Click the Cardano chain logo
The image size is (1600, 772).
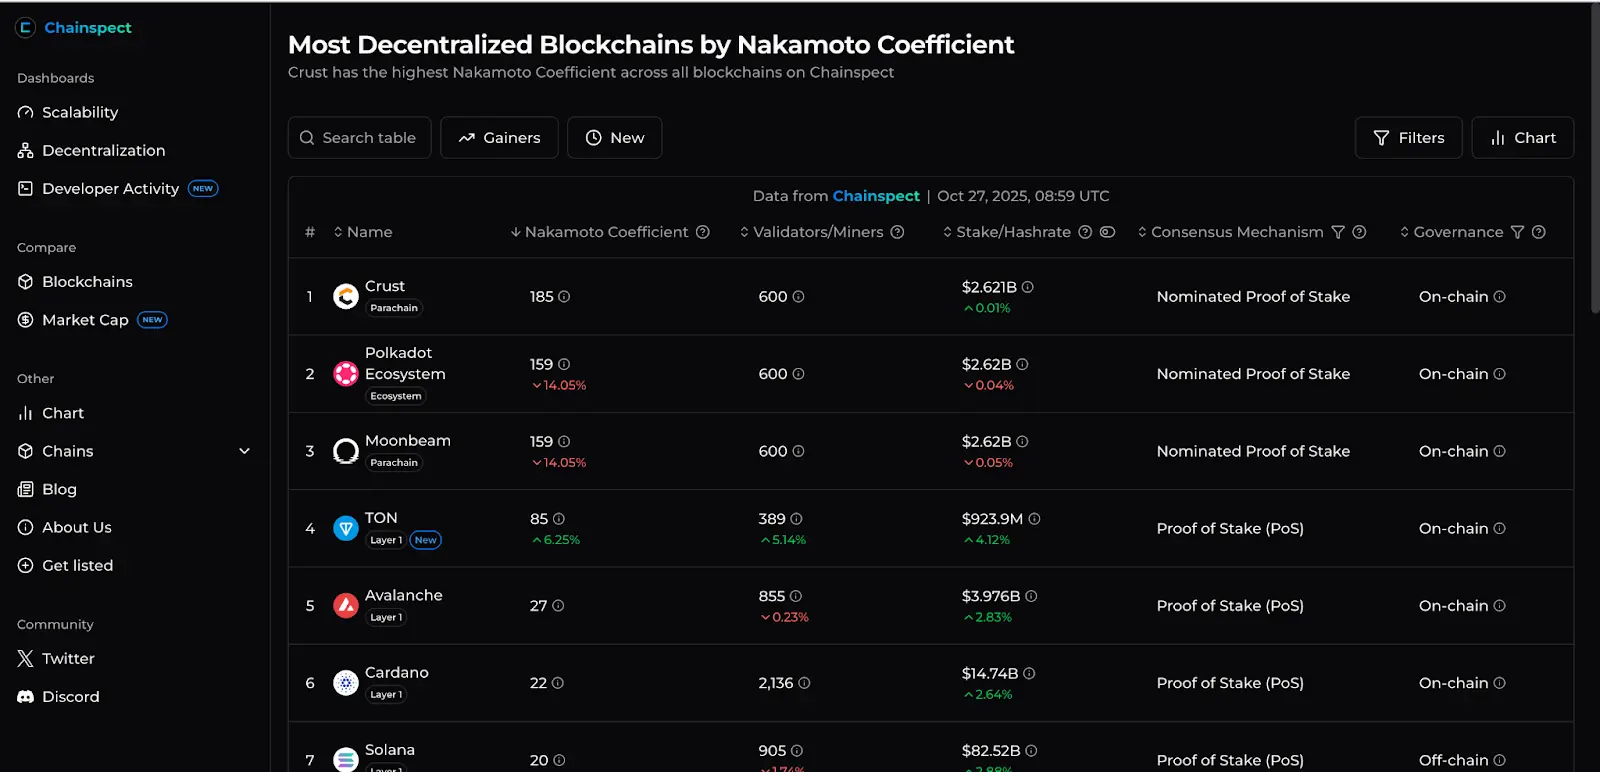coord(346,683)
